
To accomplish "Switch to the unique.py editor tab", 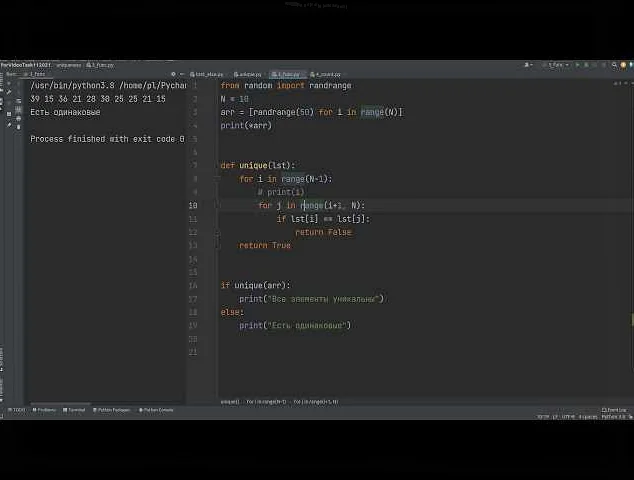I will [247, 74].
